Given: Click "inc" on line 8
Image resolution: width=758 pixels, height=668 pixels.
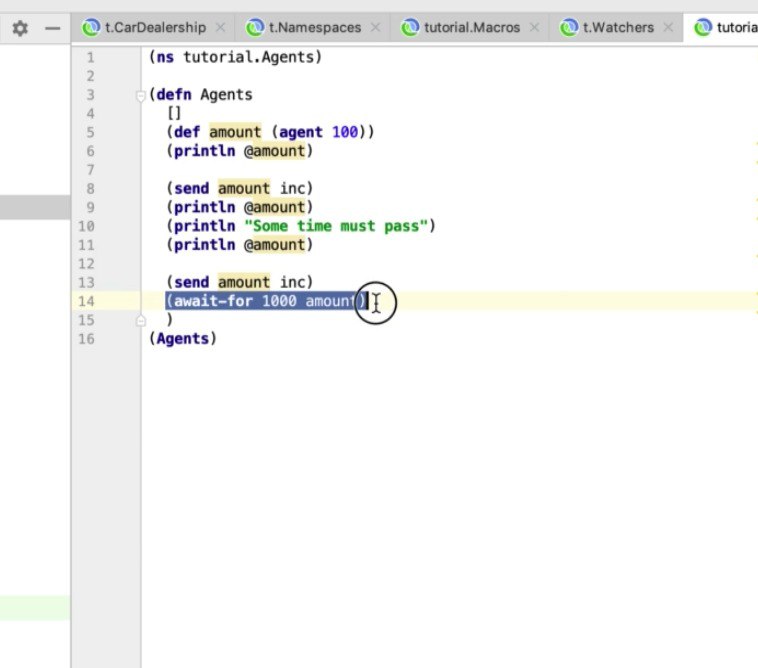Looking at the screenshot, I should (x=292, y=189).
